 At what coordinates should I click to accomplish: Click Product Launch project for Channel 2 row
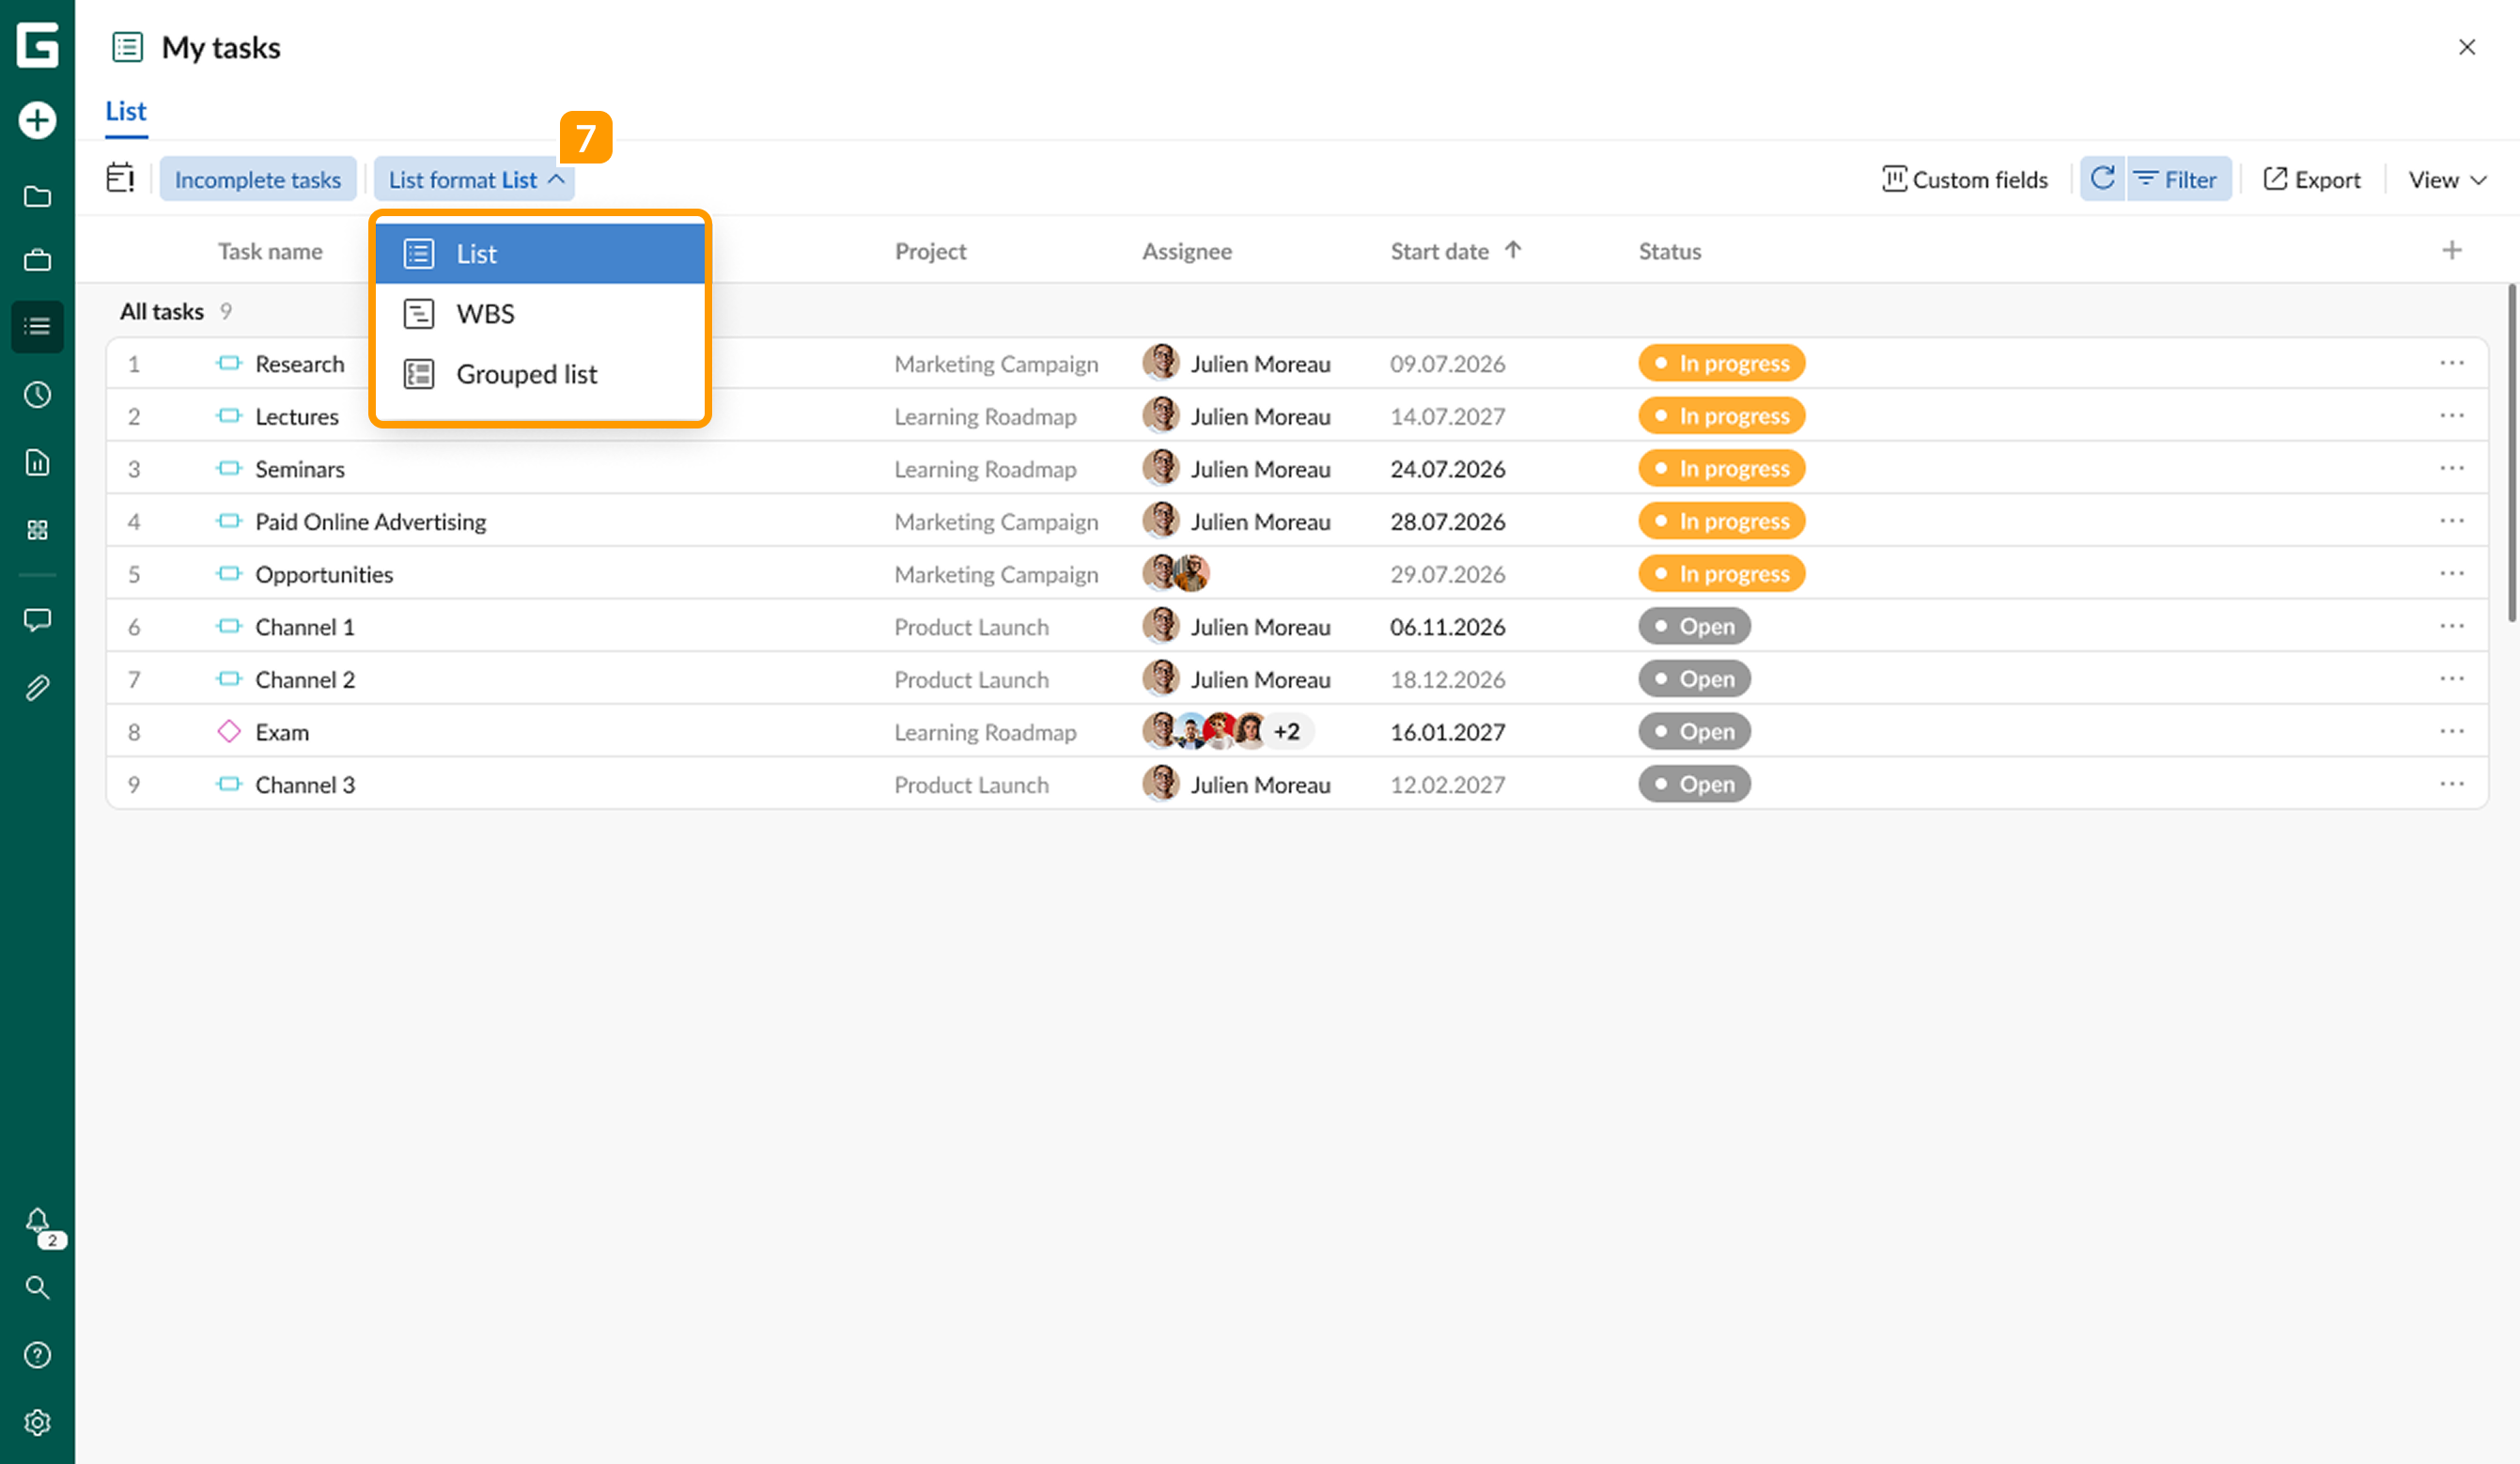(971, 680)
